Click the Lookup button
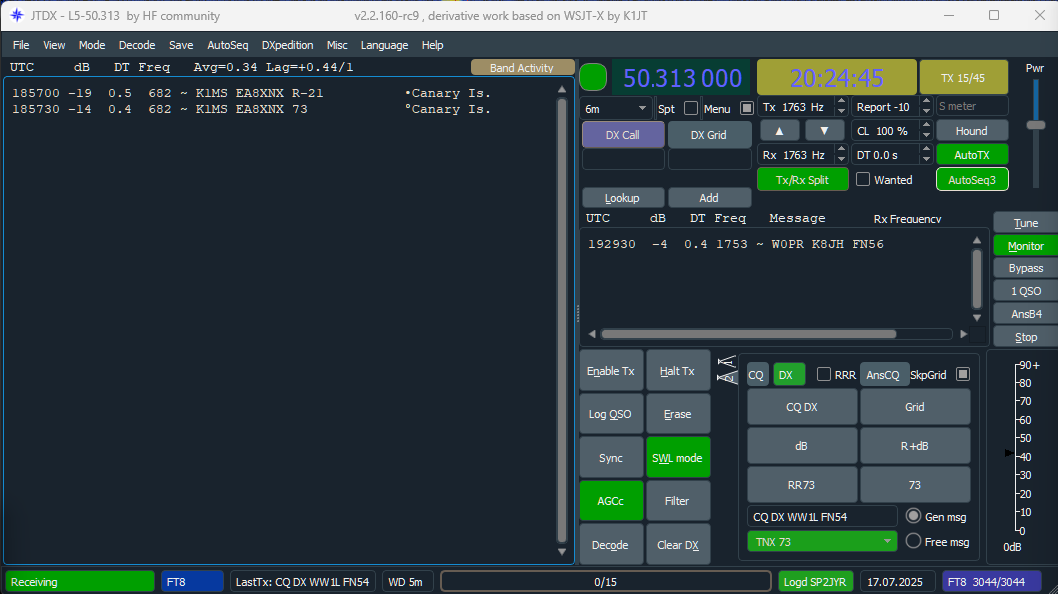 pos(622,198)
